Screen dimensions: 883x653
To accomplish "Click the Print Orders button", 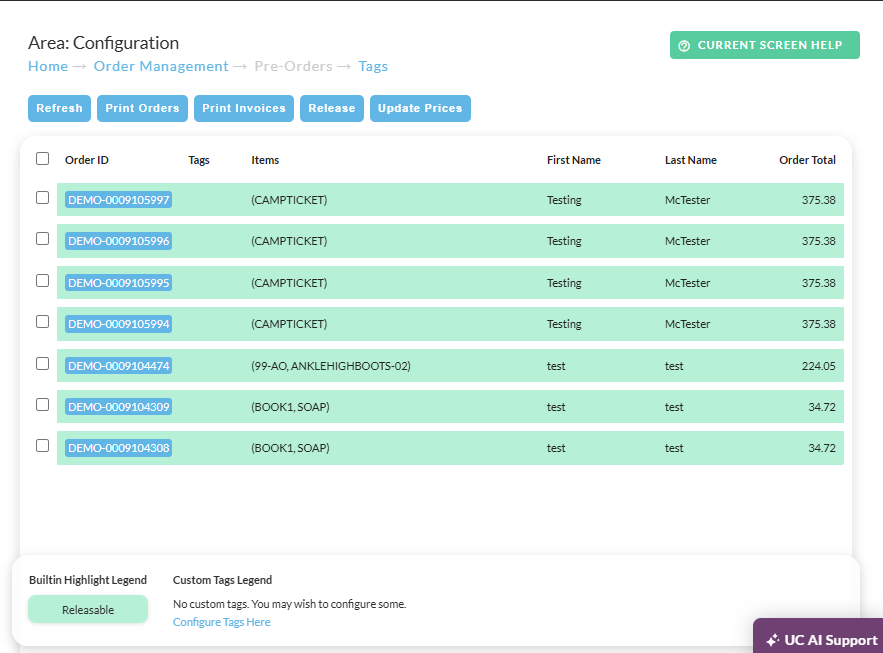I will [x=142, y=108].
